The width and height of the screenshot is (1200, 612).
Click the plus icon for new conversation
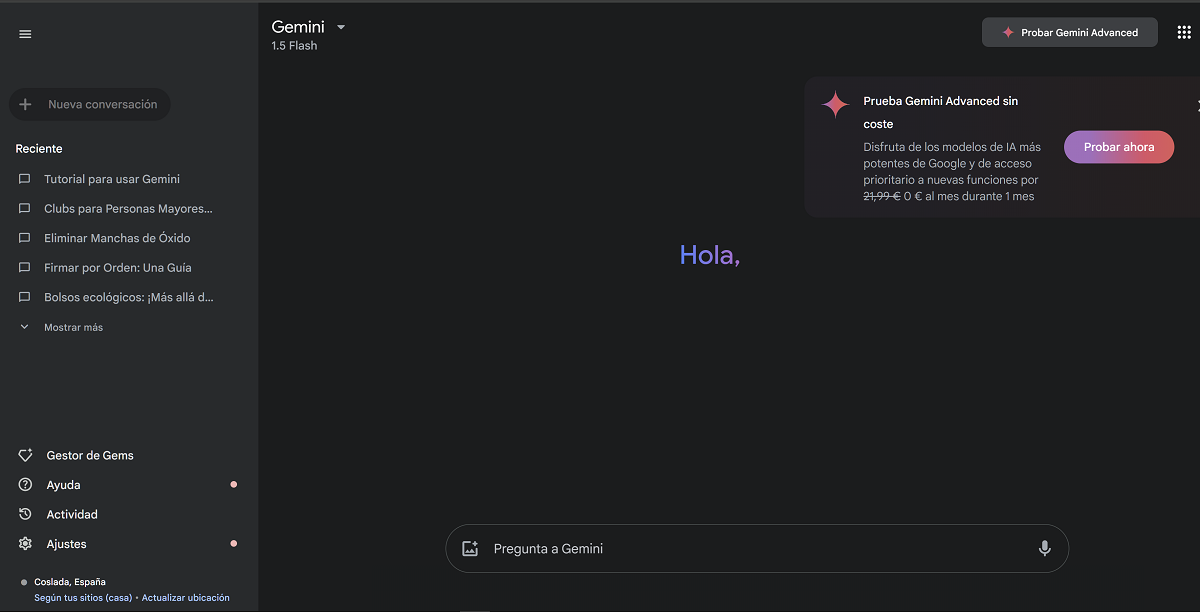pyautogui.click(x=26, y=104)
